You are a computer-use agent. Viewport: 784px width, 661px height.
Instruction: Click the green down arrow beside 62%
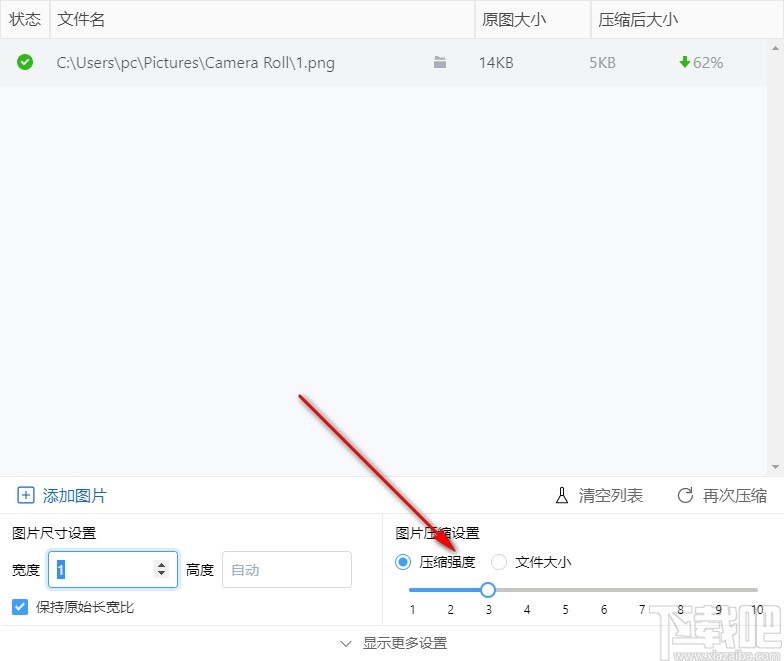pos(684,62)
